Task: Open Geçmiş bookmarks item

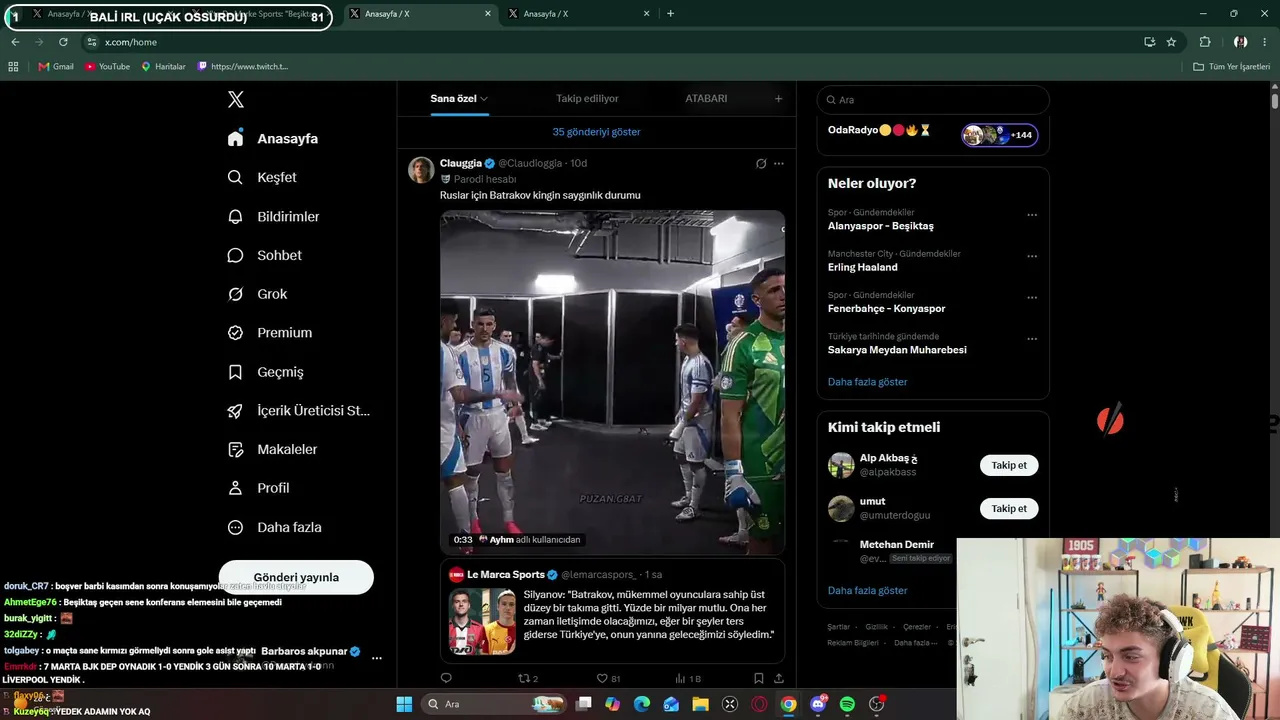Action: tap(265, 372)
